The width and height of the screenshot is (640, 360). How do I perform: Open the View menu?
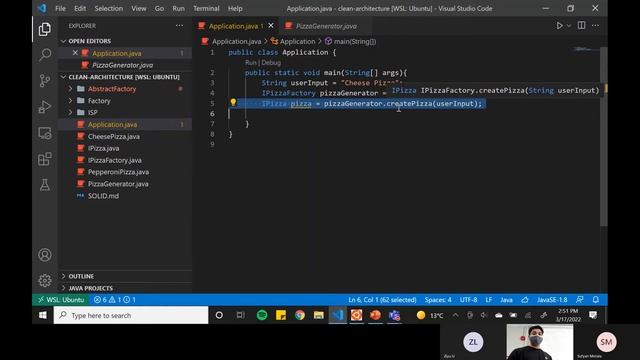[139, 8]
